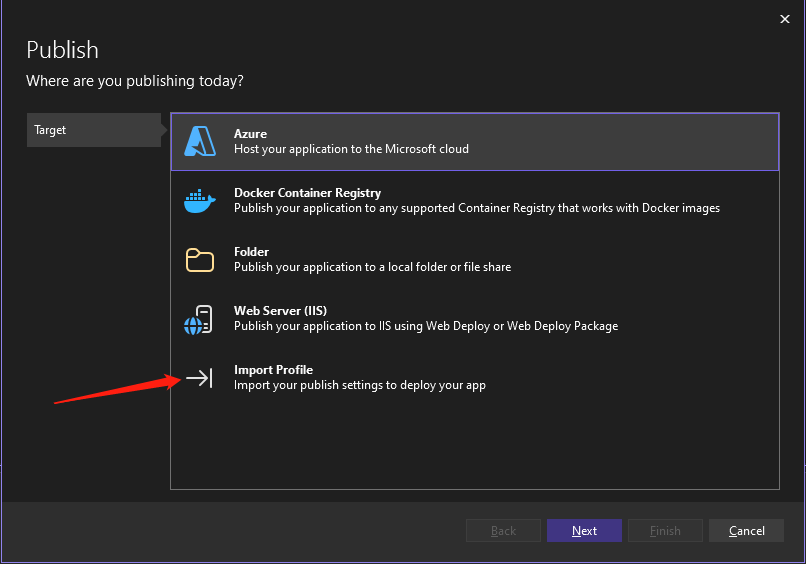Click the greyed-out Back button

(503, 531)
